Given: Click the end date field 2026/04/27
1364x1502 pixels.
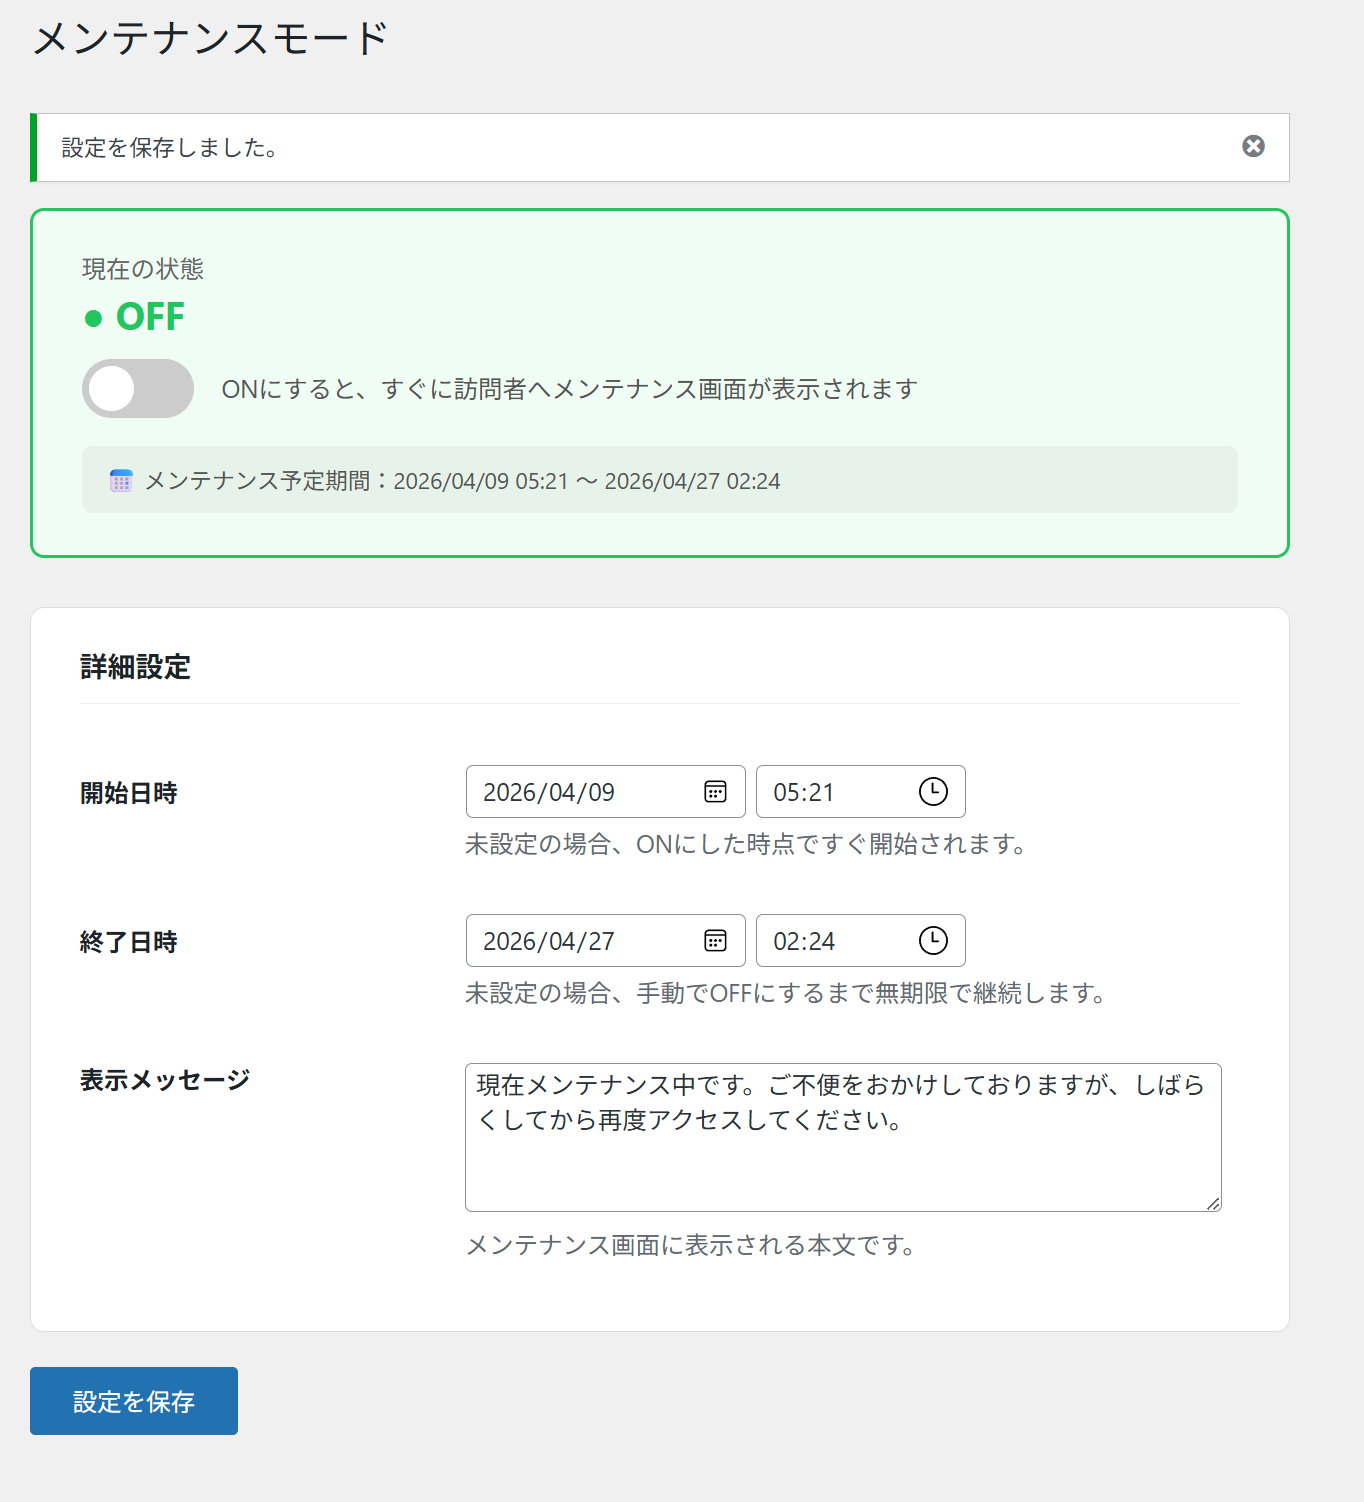Looking at the screenshot, I should click(580, 941).
